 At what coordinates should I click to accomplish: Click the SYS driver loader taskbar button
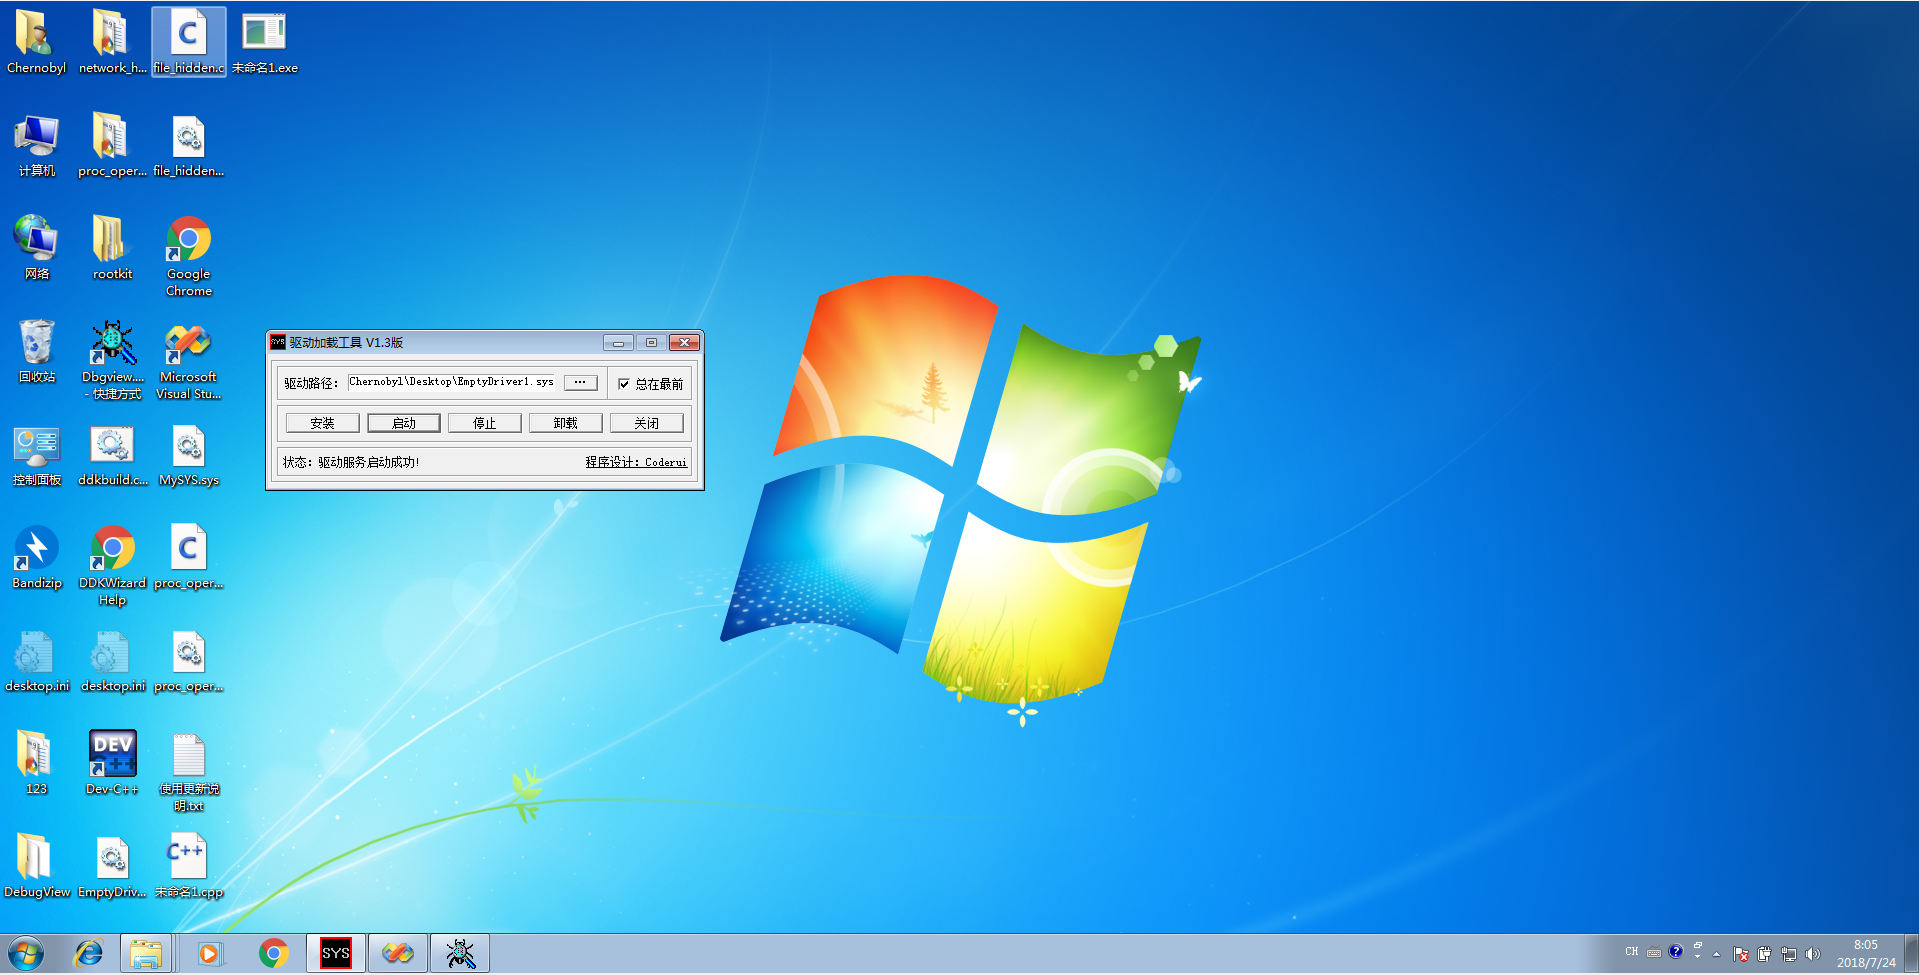335,954
